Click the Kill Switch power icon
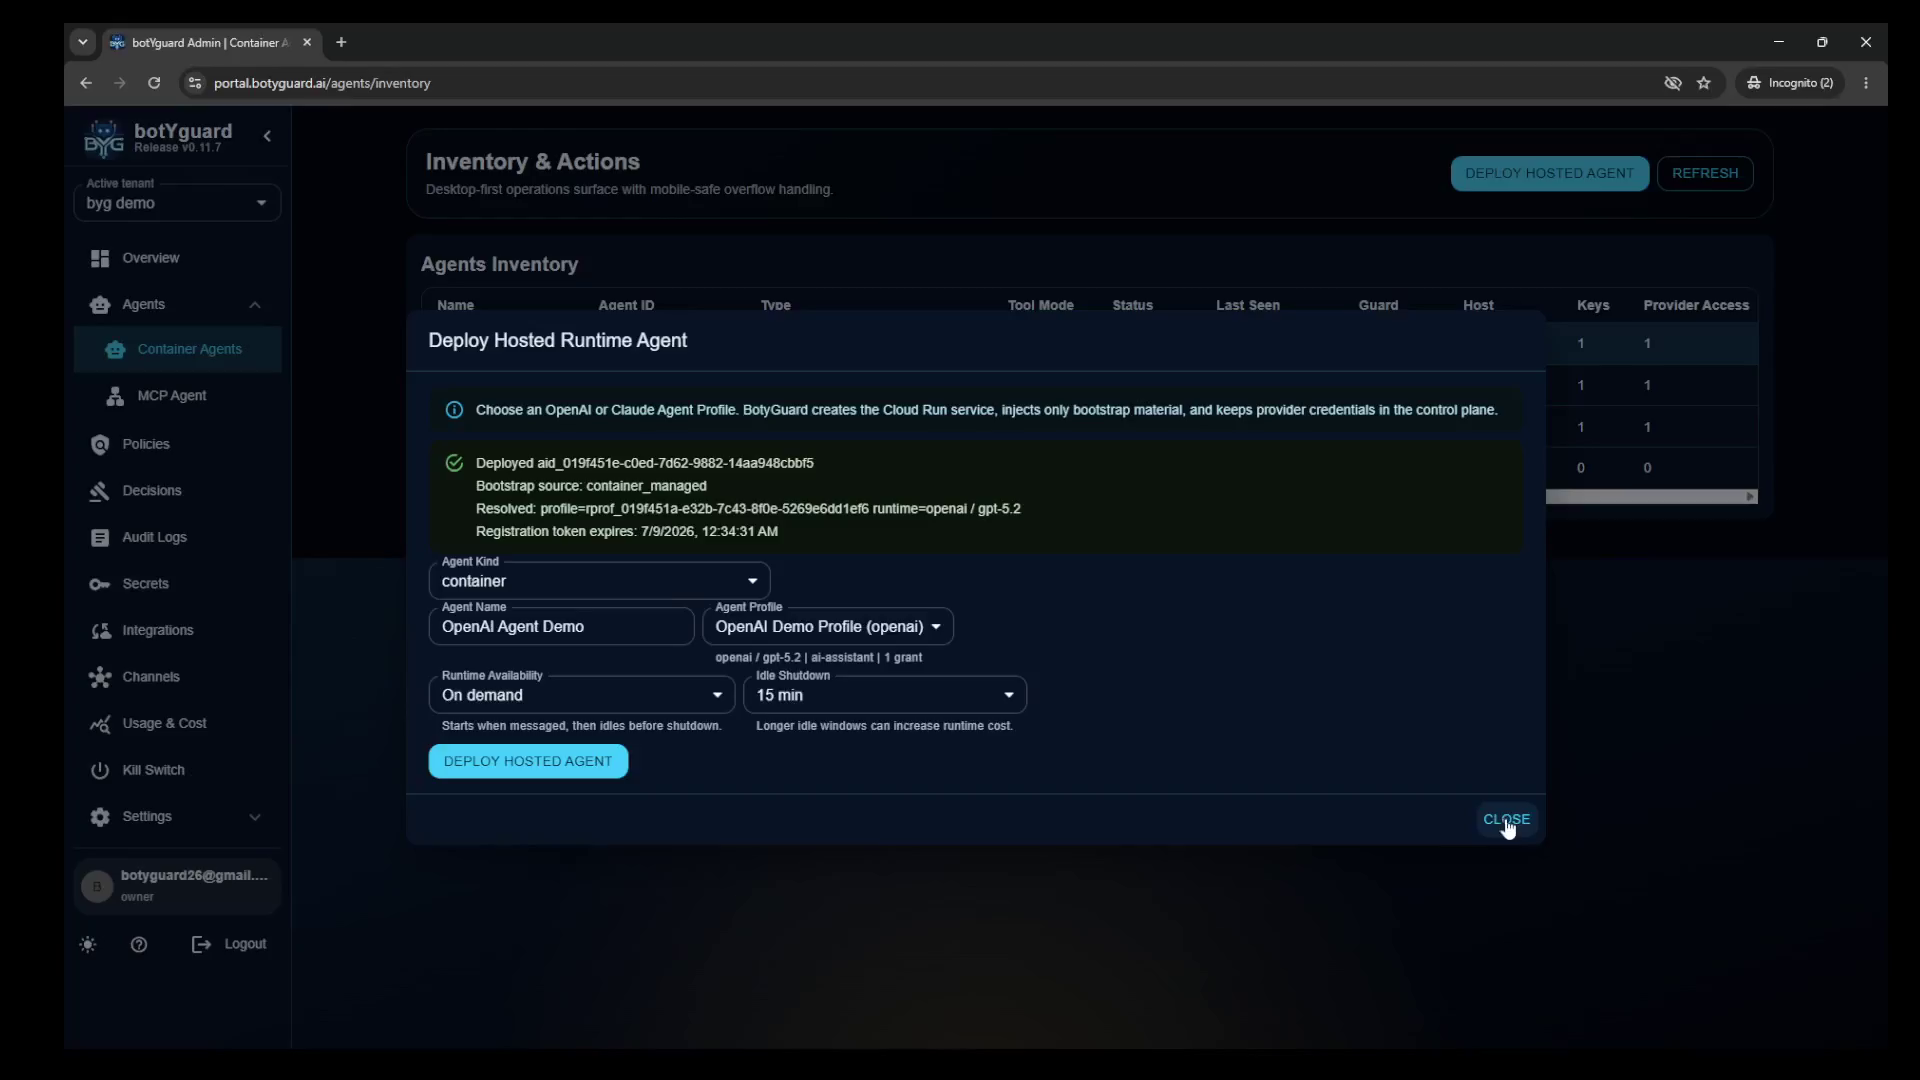Viewport: 1920px width, 1080px height. tap(100, 770)
